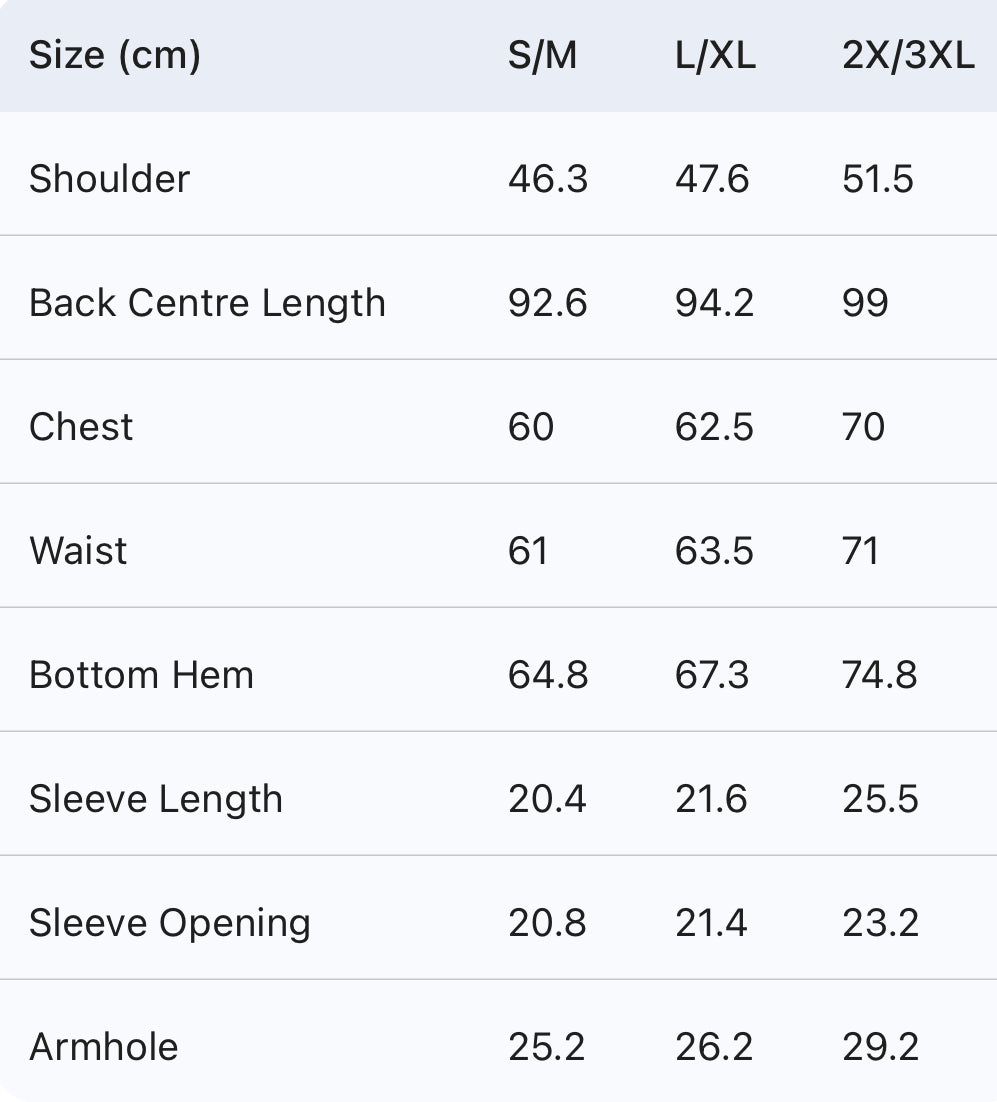
Task: Click Armhole L/XL value 26.2
Action: tap(711, 1047)
